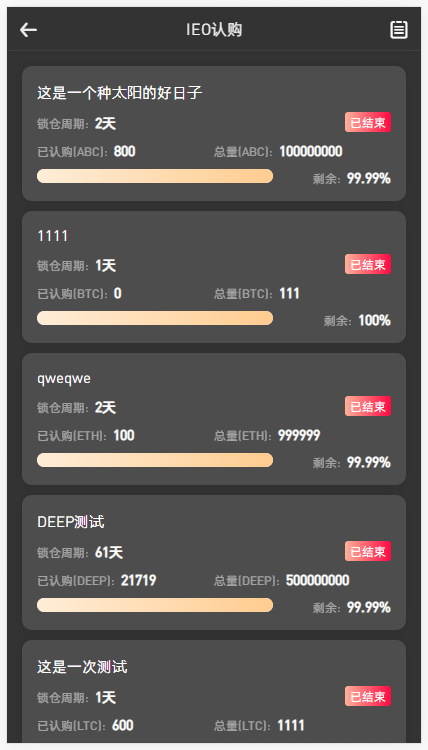Open the DEEP测试 project title
The height and width of the screenshot is (750, 428).
(71, 522)
